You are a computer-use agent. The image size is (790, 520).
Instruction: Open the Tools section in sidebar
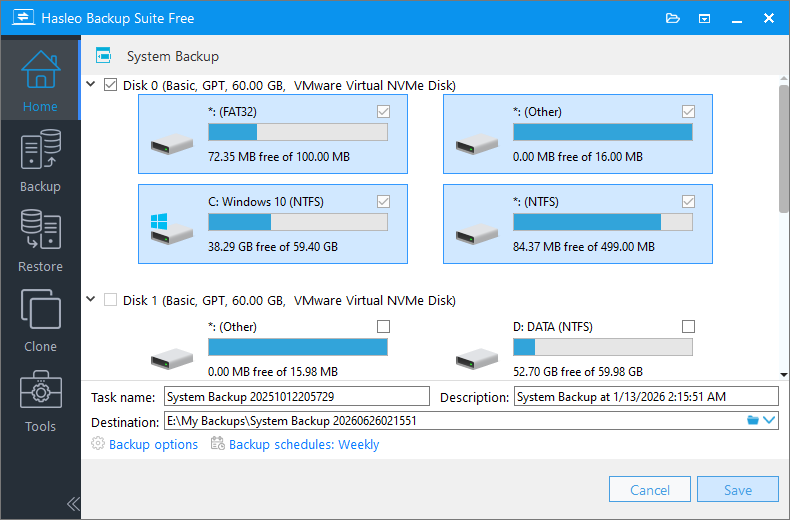(x=40, y=401)
